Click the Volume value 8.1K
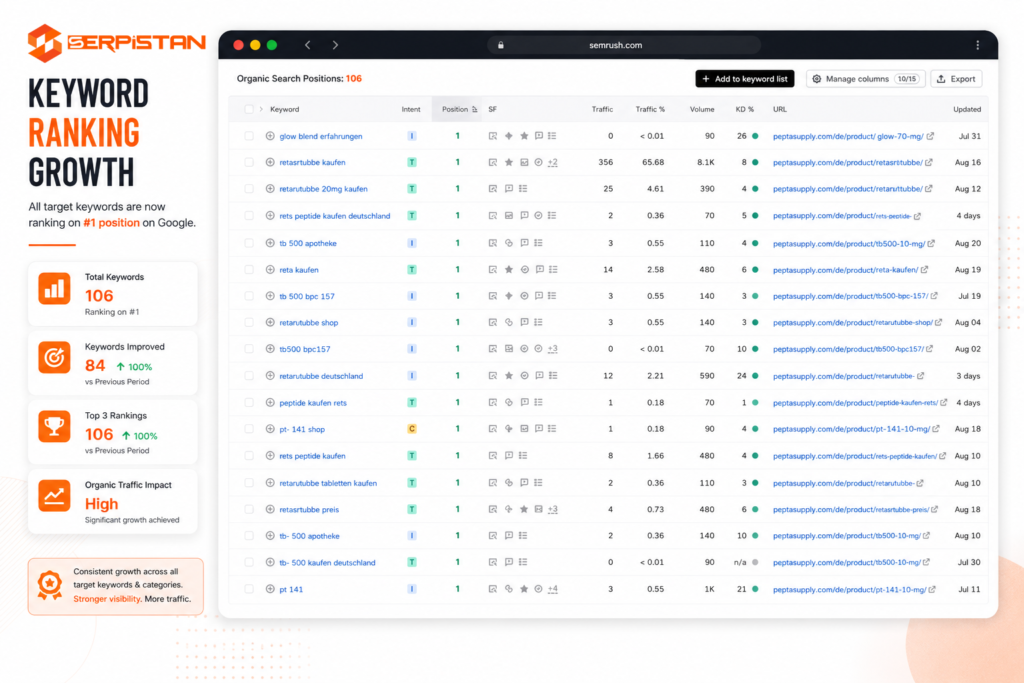 (705, 162)
